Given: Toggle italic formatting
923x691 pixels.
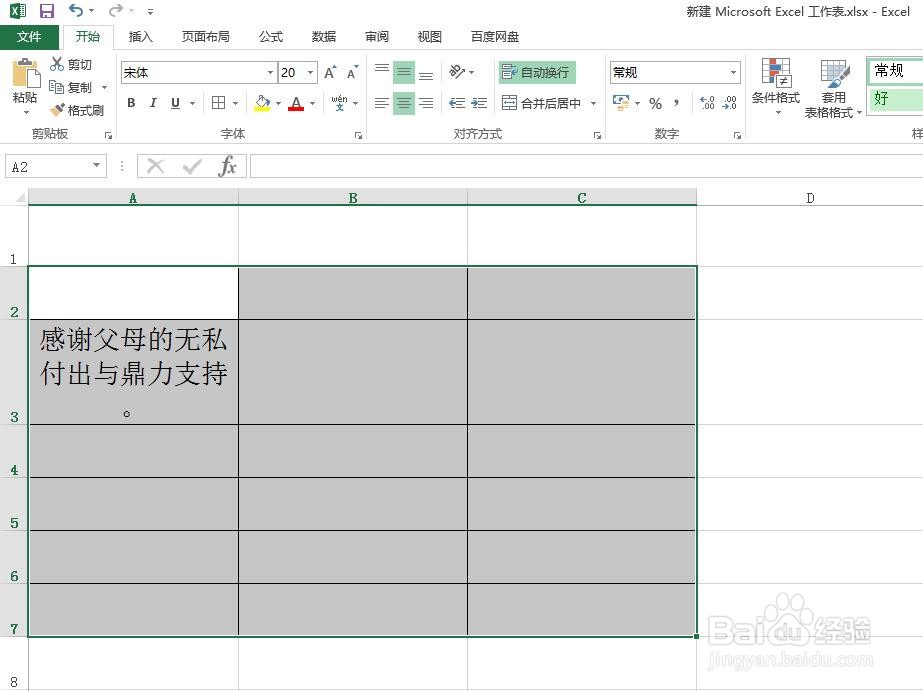Looking at the screenshot, I should tap(152, 103).
